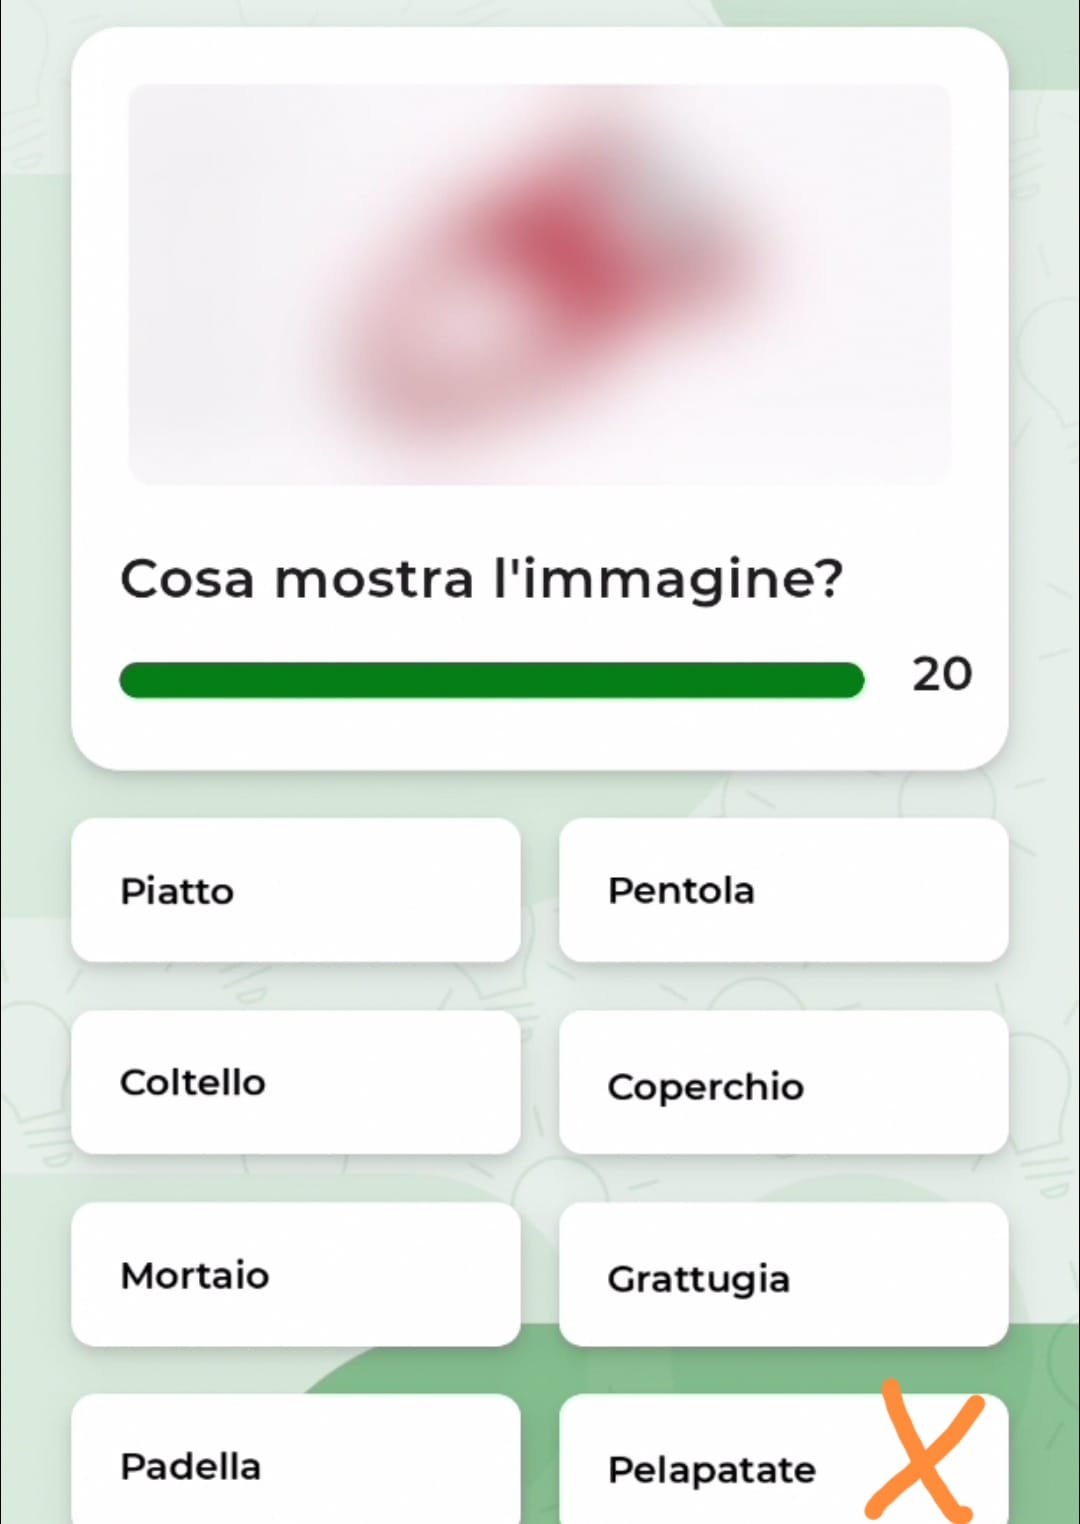Pick the Coltello option
Screen dimensions: 1080x1524
tap(296, 1082)
